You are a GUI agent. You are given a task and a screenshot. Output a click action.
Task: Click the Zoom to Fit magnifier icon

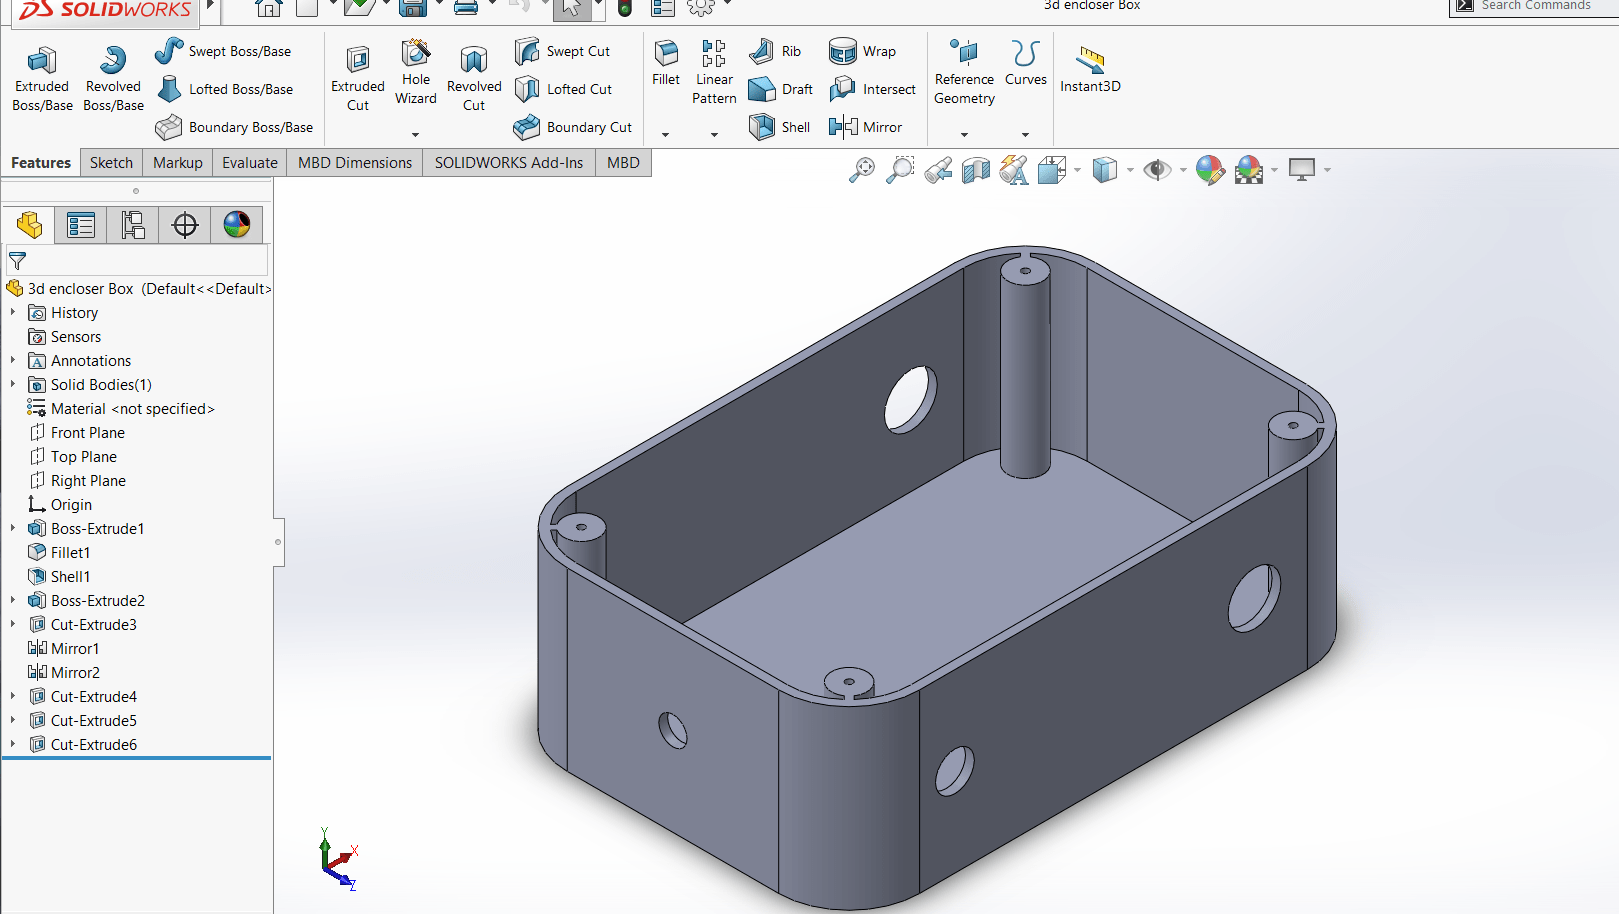[862, 170]
